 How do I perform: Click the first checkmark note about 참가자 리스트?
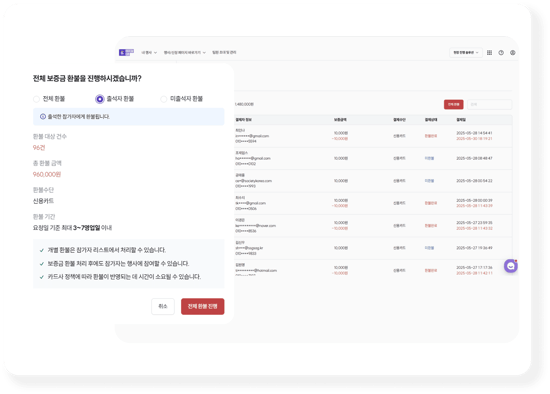click(107, 250)
